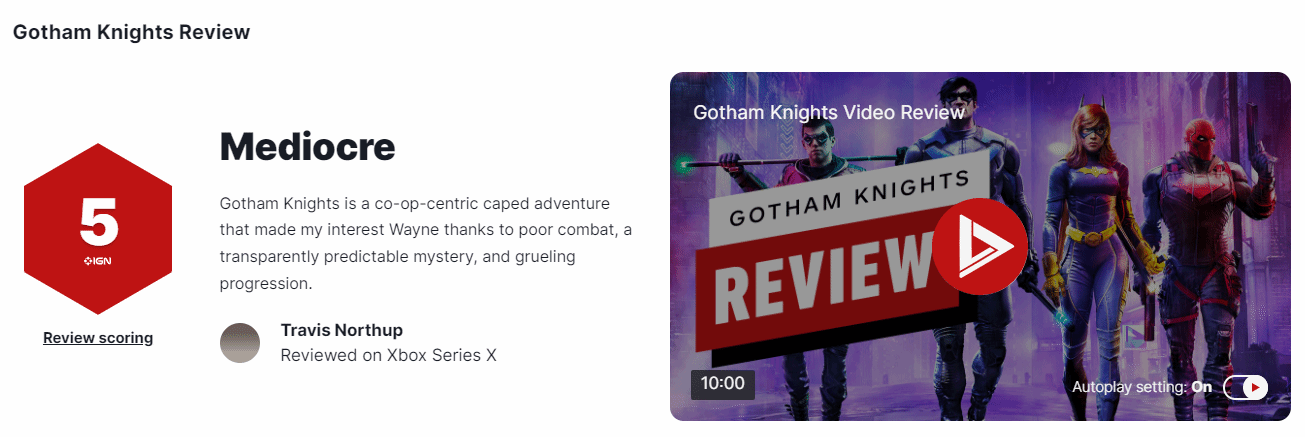Select the Gotham Knights Video Review title

tap(828, 112)
